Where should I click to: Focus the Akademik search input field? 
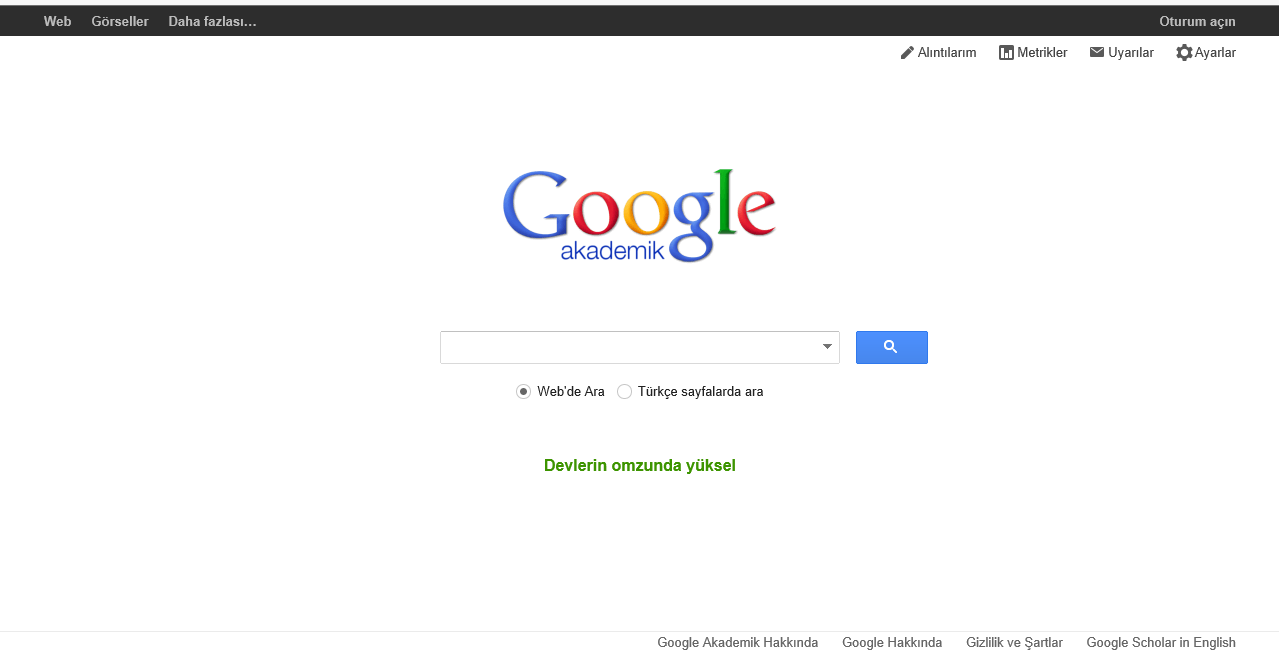point(629,347)
